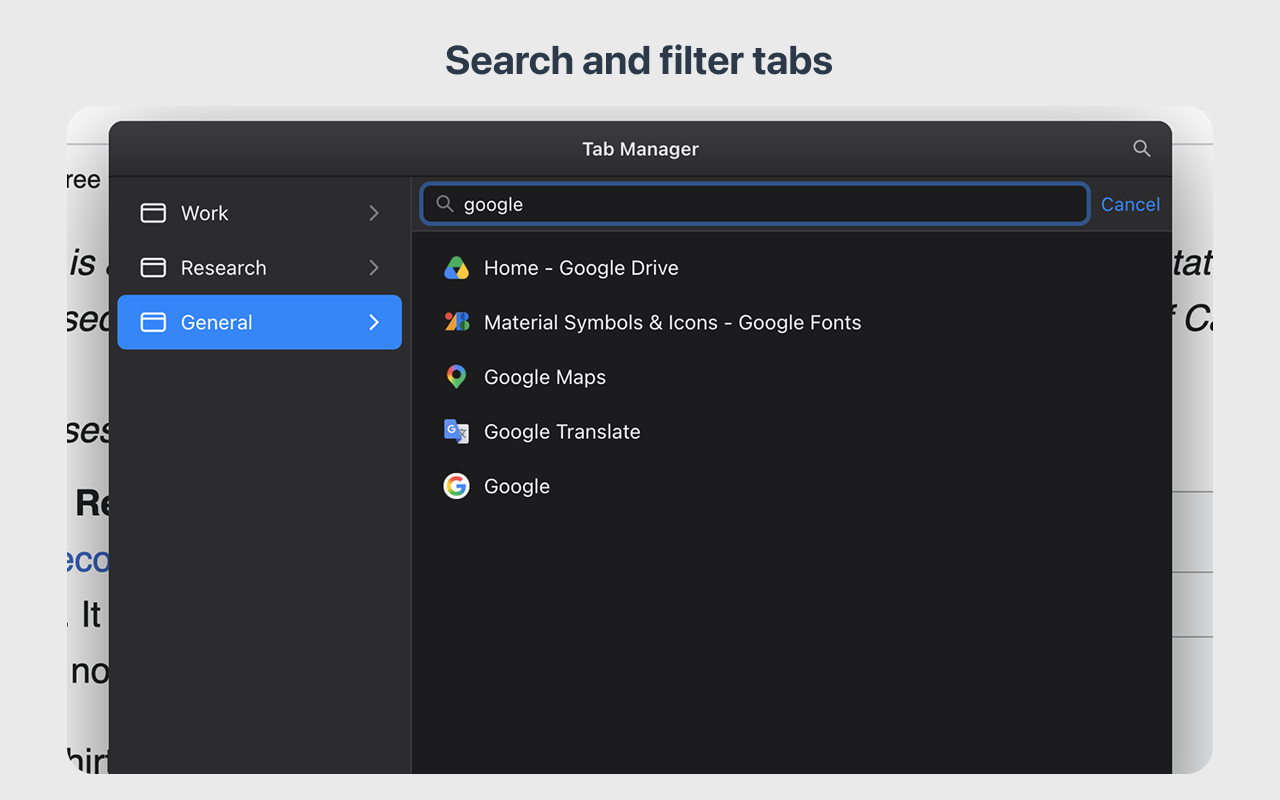Click the Google G logo favicon

pos(456,486)
